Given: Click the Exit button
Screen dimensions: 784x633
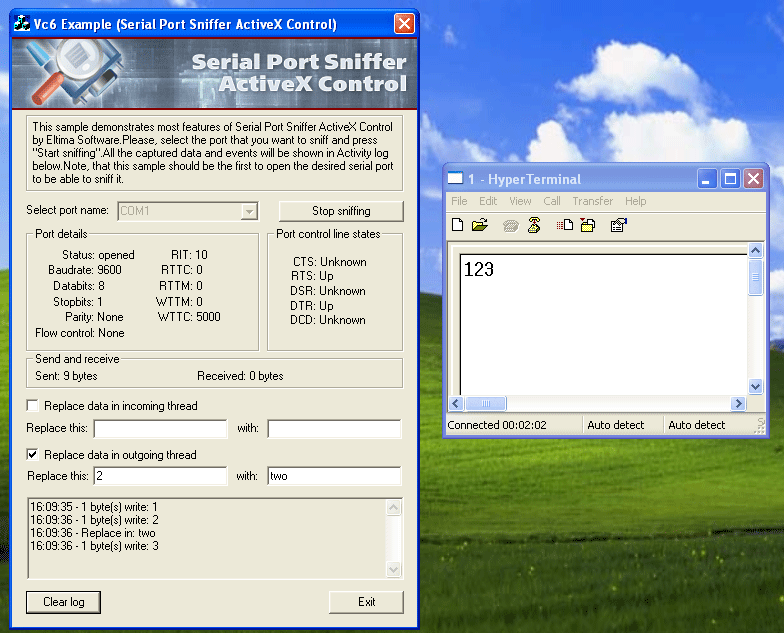Looking at the screenshot, I should click(x=366, y=602).
